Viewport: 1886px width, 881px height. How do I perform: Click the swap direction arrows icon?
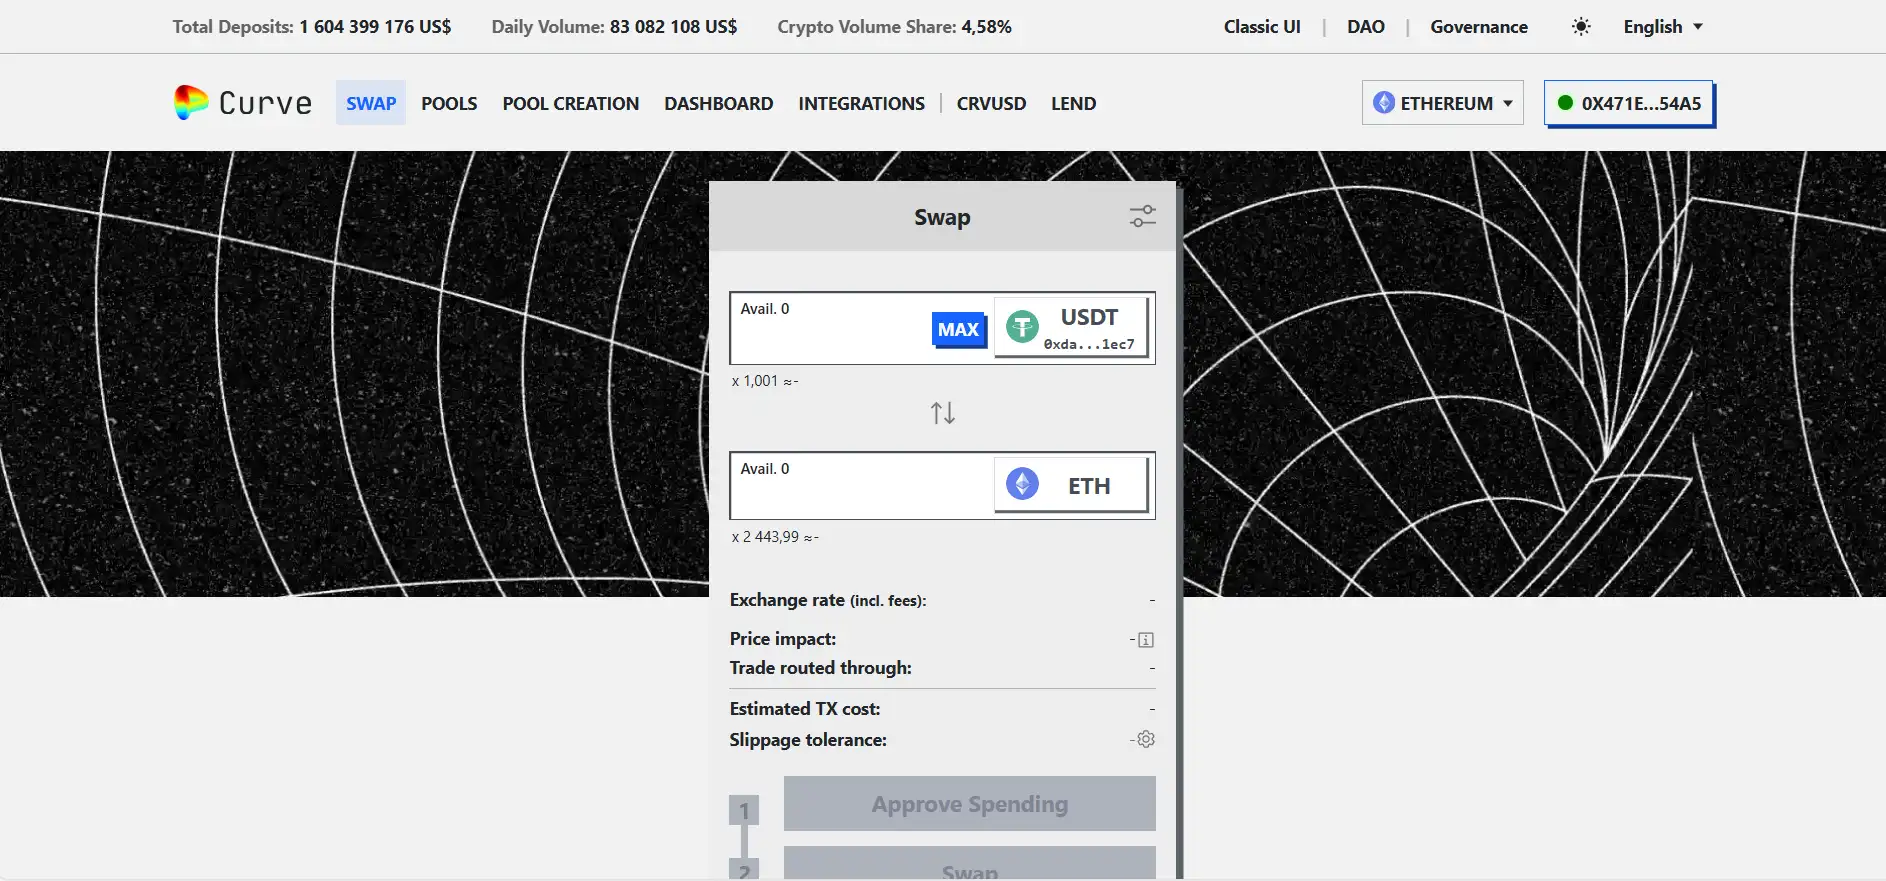click(942, 413)
